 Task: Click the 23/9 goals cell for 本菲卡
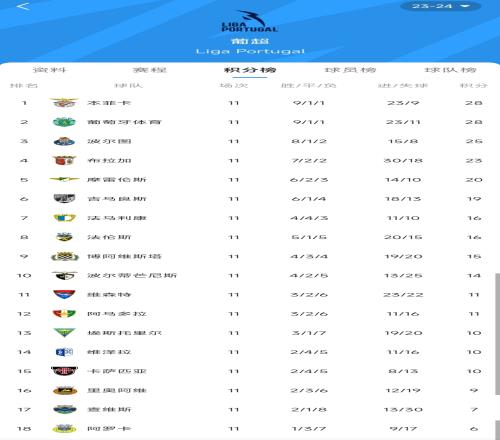(x=403, y=103)
